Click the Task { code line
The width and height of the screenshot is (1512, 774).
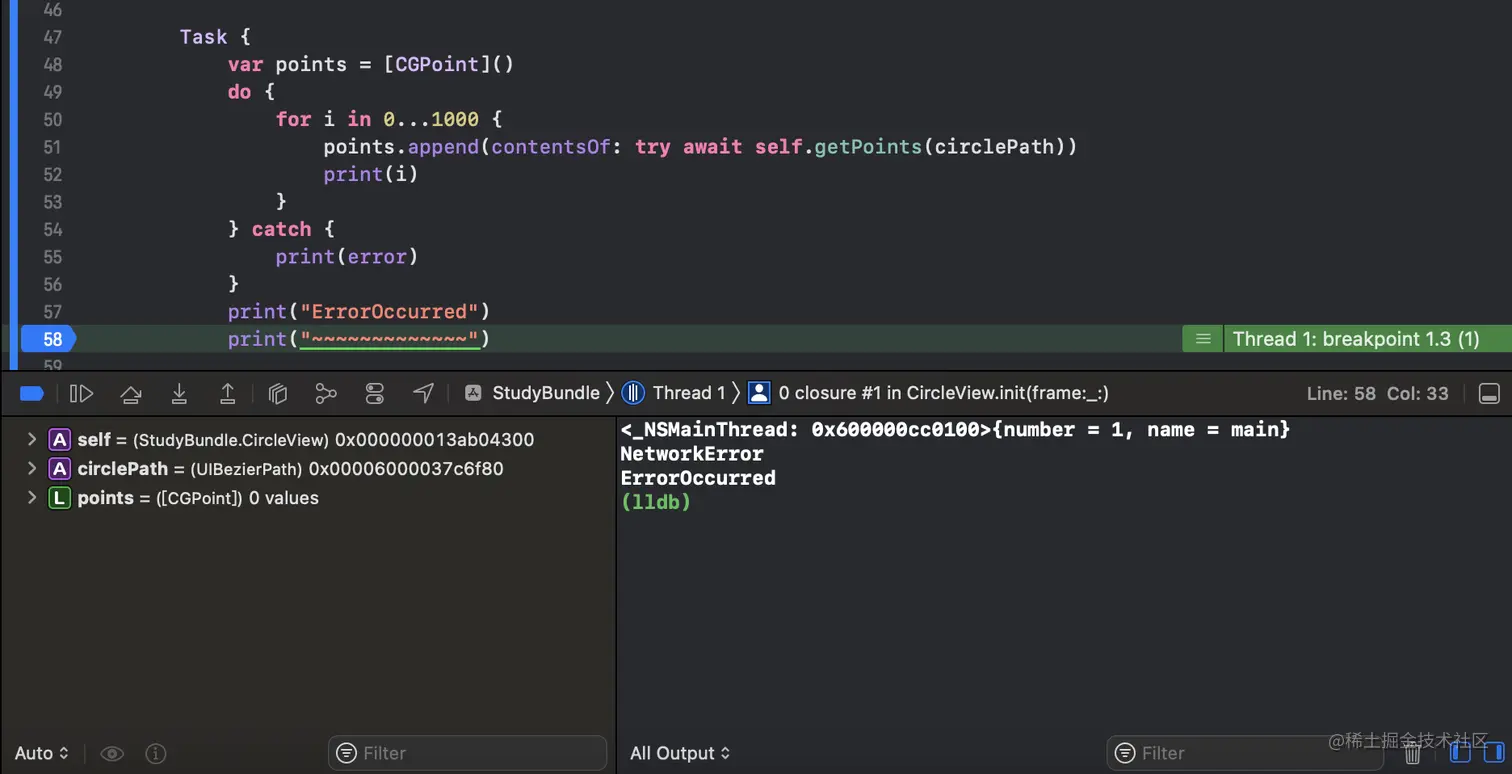click(215, 37)
